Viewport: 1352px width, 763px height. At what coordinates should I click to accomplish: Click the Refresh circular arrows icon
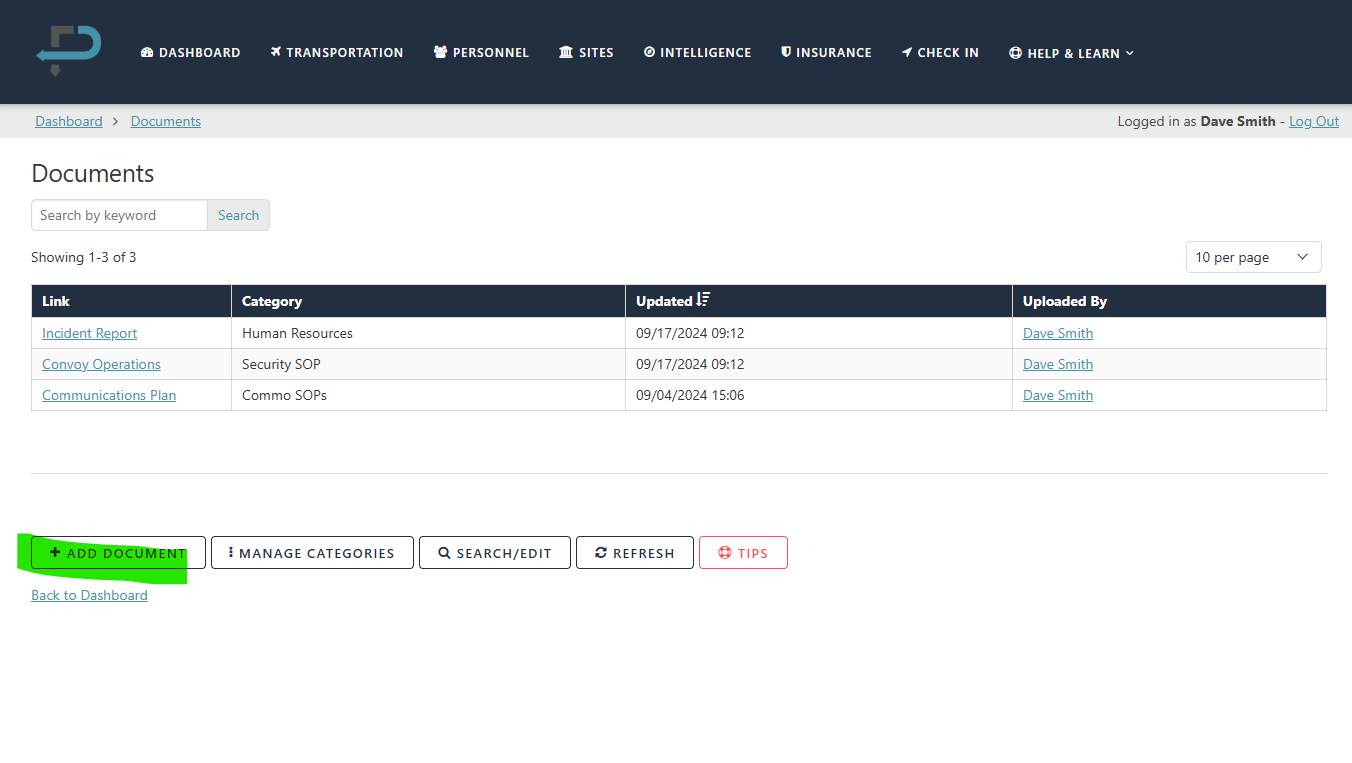tap(601, 552)
